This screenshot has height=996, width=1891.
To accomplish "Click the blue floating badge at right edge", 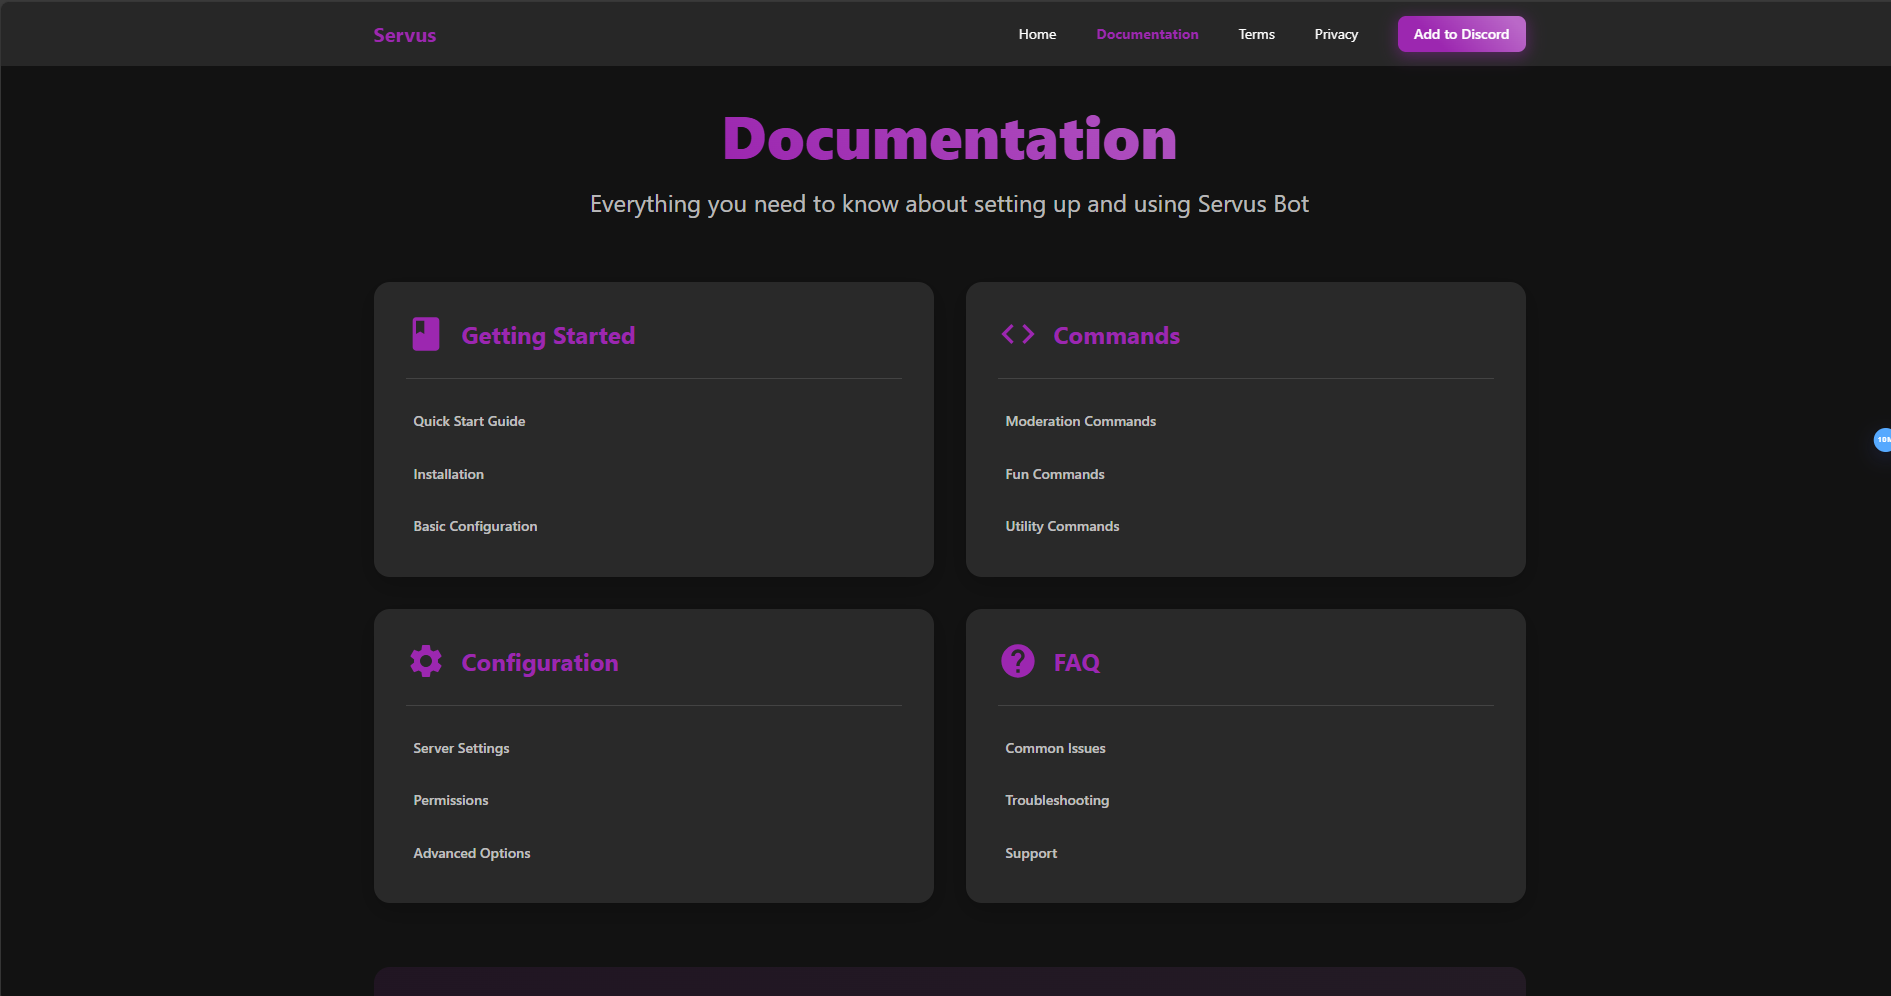I will point(1882,440).
